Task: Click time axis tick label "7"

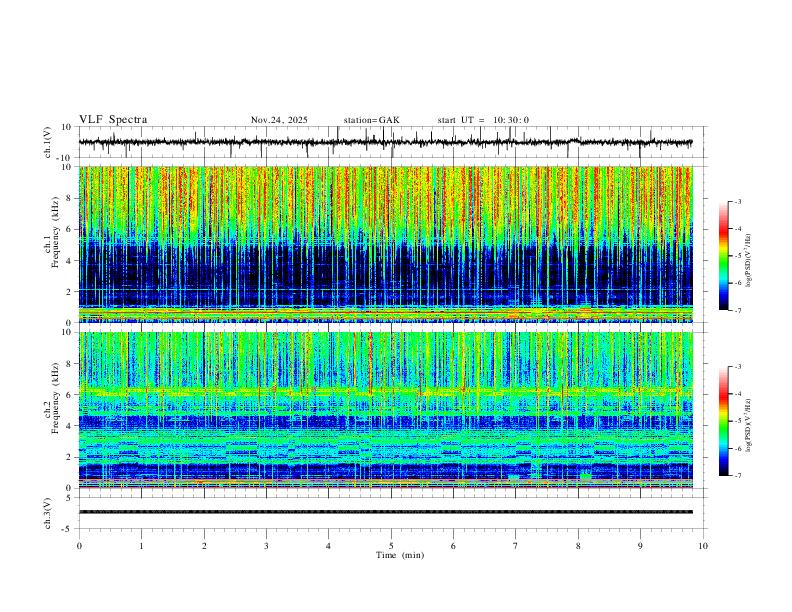Action: [x=516, y=546]
